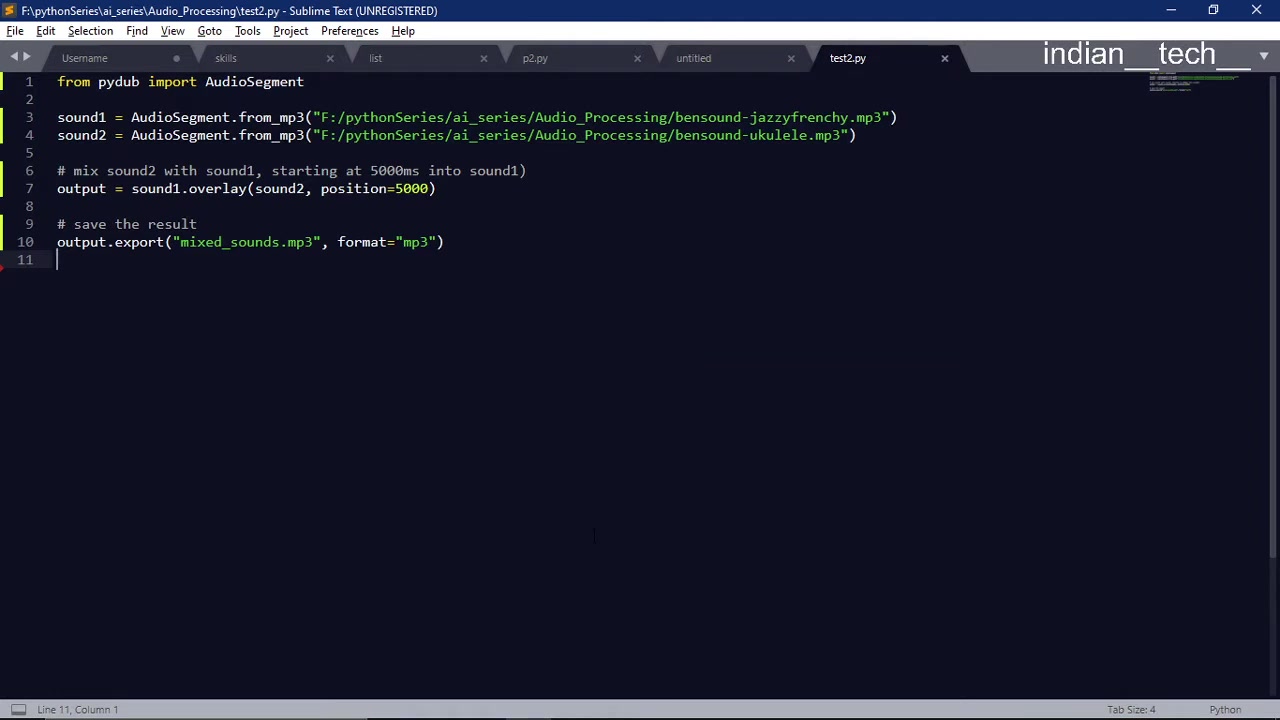The height and width of the screenshot is (720, 1280).
Task: Close the skills tab
Action: click(330, 58)
